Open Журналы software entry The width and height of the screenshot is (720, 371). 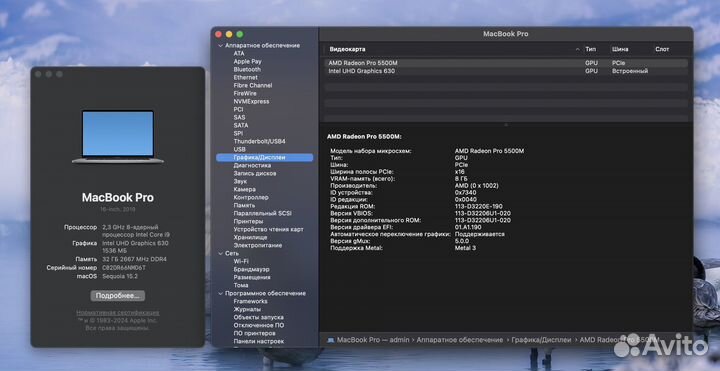(248, 309)
